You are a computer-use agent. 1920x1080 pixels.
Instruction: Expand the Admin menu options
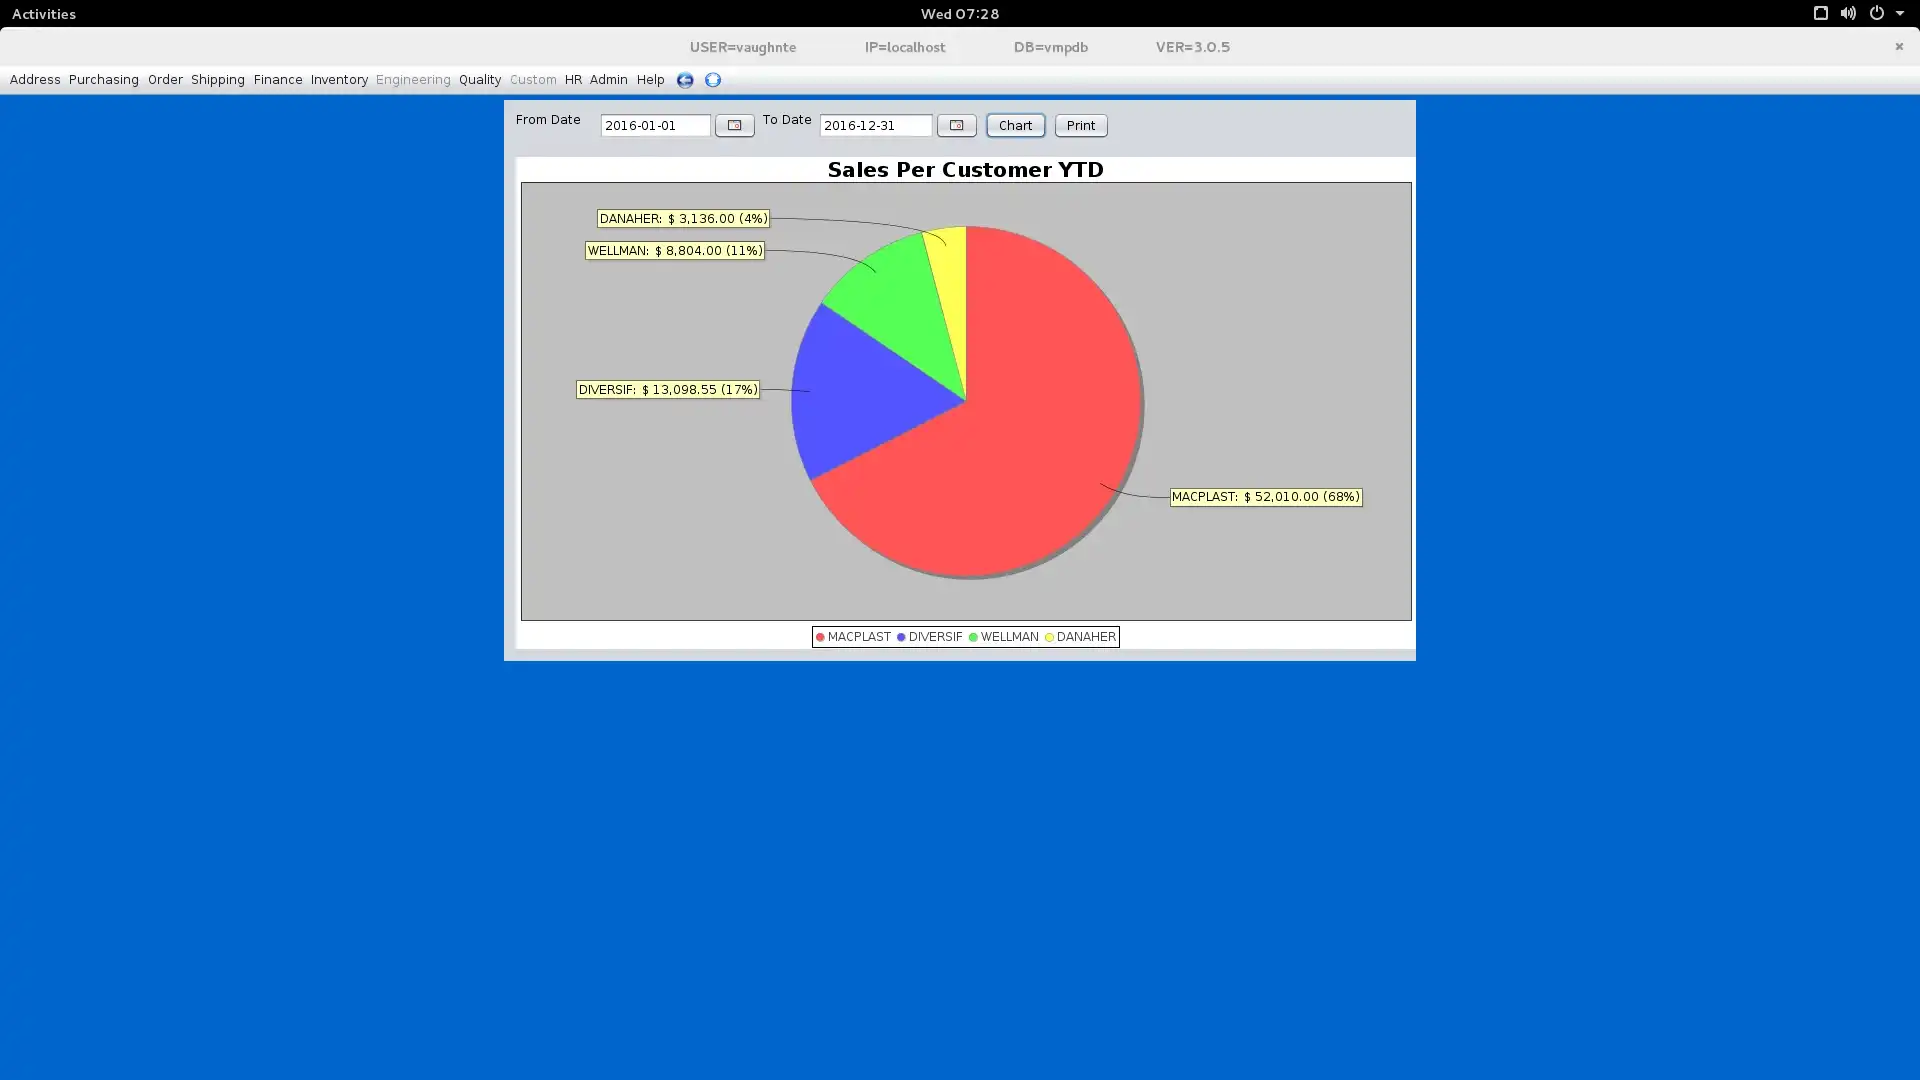point(608,79)
